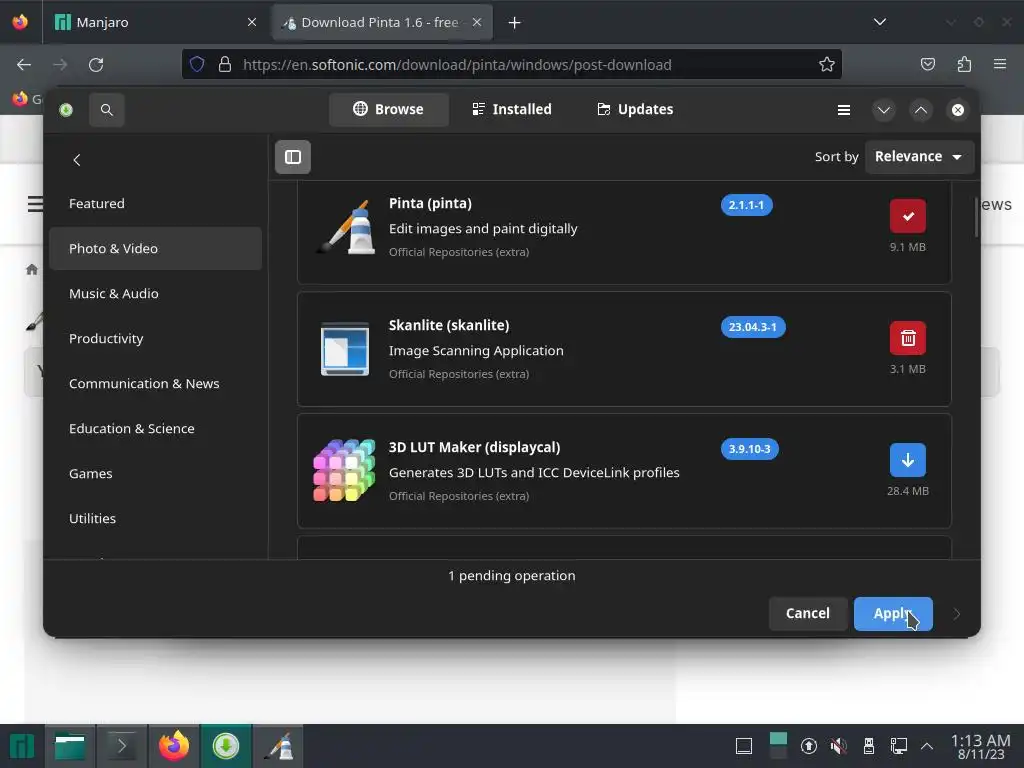Switch to the Manjaro browser tab

click(157, 22)
